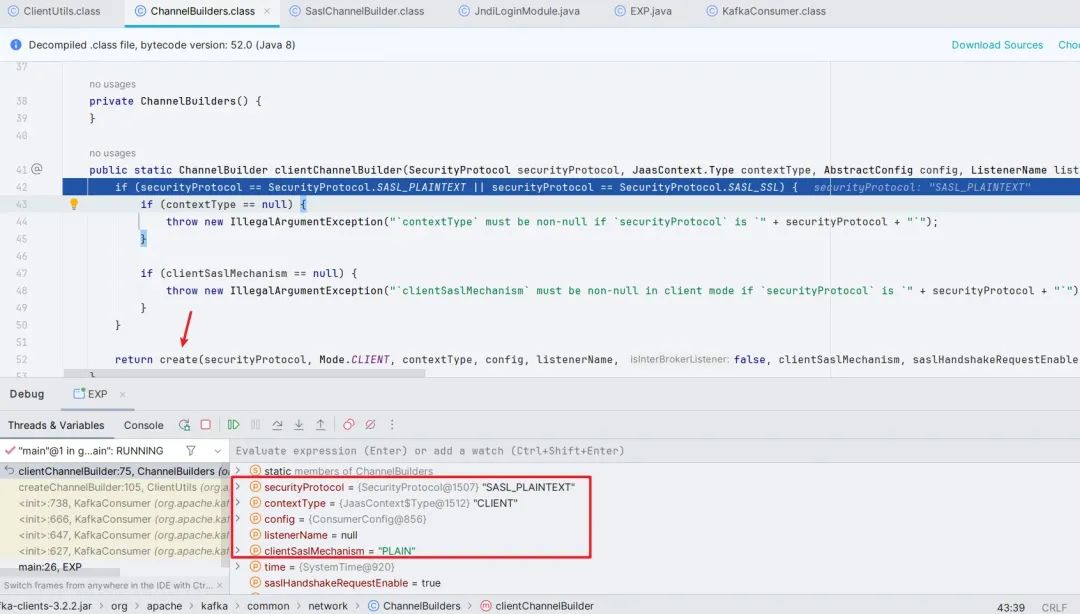Open the KafkaConsumer.class tab
Image resolution: width=1080 pixels, height=614 pixels.
(766, 11)
